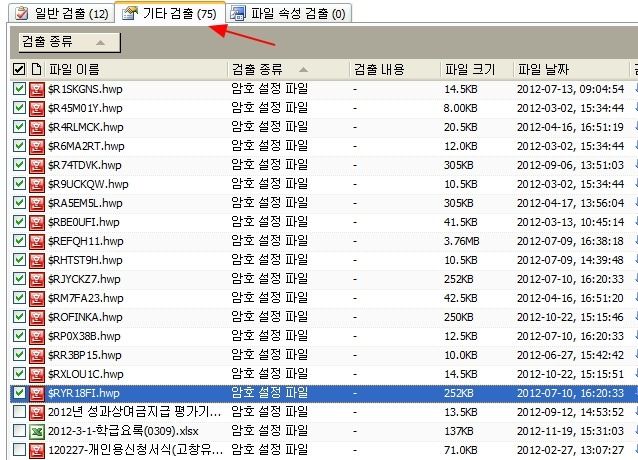Screen dimensions: 638x460
Task: Select file name $RHTST9H.hwp
Action: point(85,260)
